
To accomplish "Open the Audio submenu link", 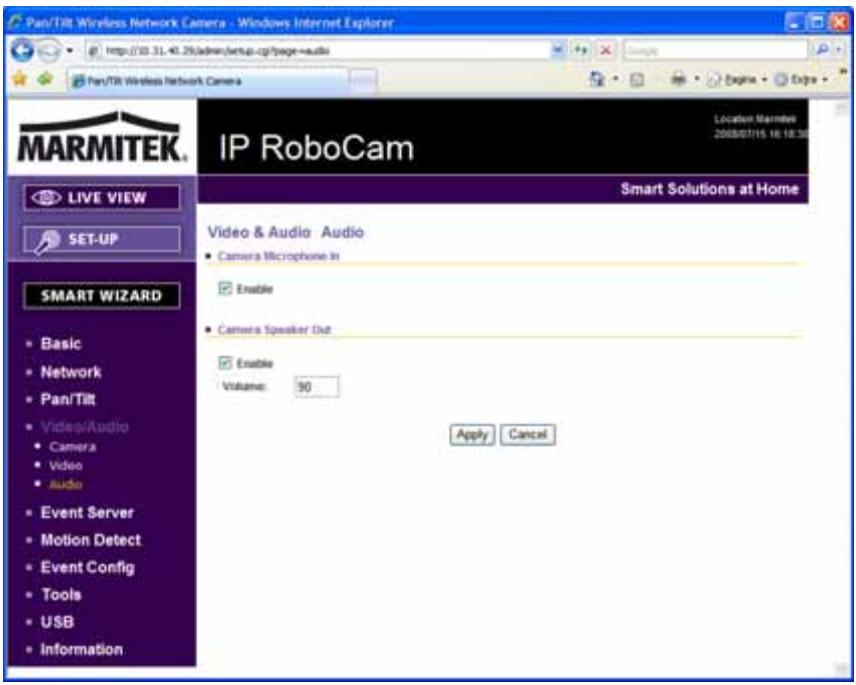I will [66, 485].
